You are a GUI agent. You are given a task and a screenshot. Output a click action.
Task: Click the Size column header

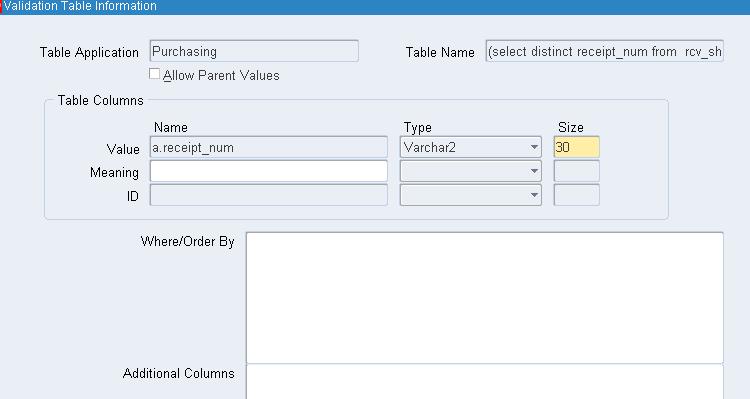(x=571, y=128)
